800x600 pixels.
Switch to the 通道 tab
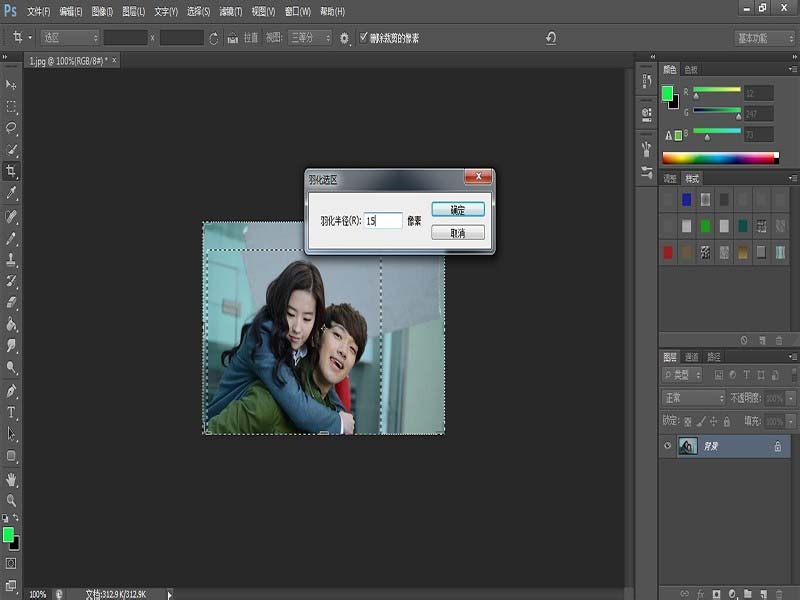point(692,357)
